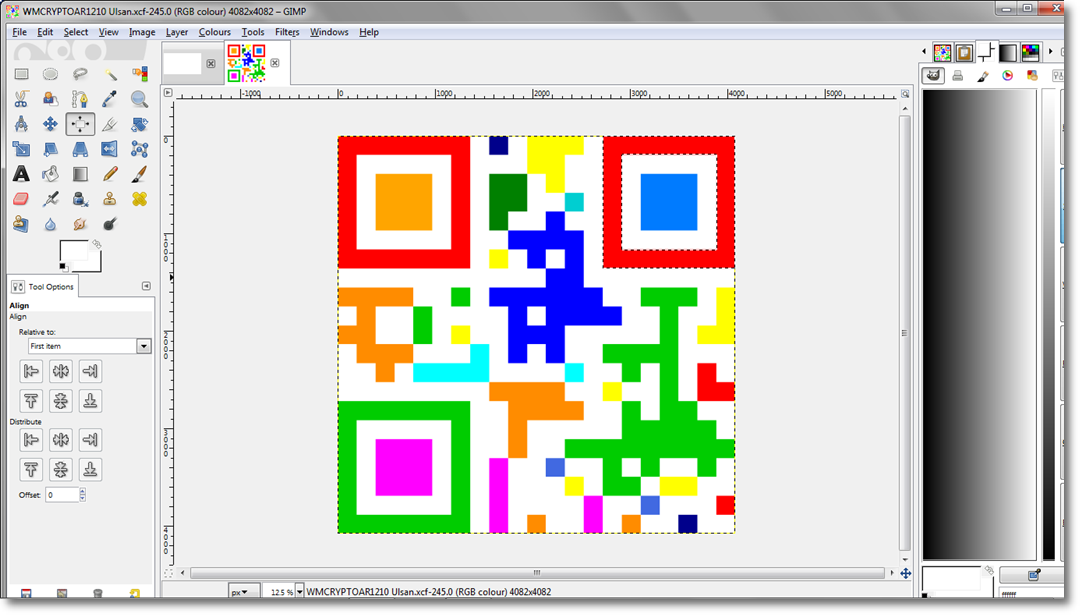Align left edge of target
Image resolution: width=1080 pixels, height=615 pixels.
tap(31, 371)
